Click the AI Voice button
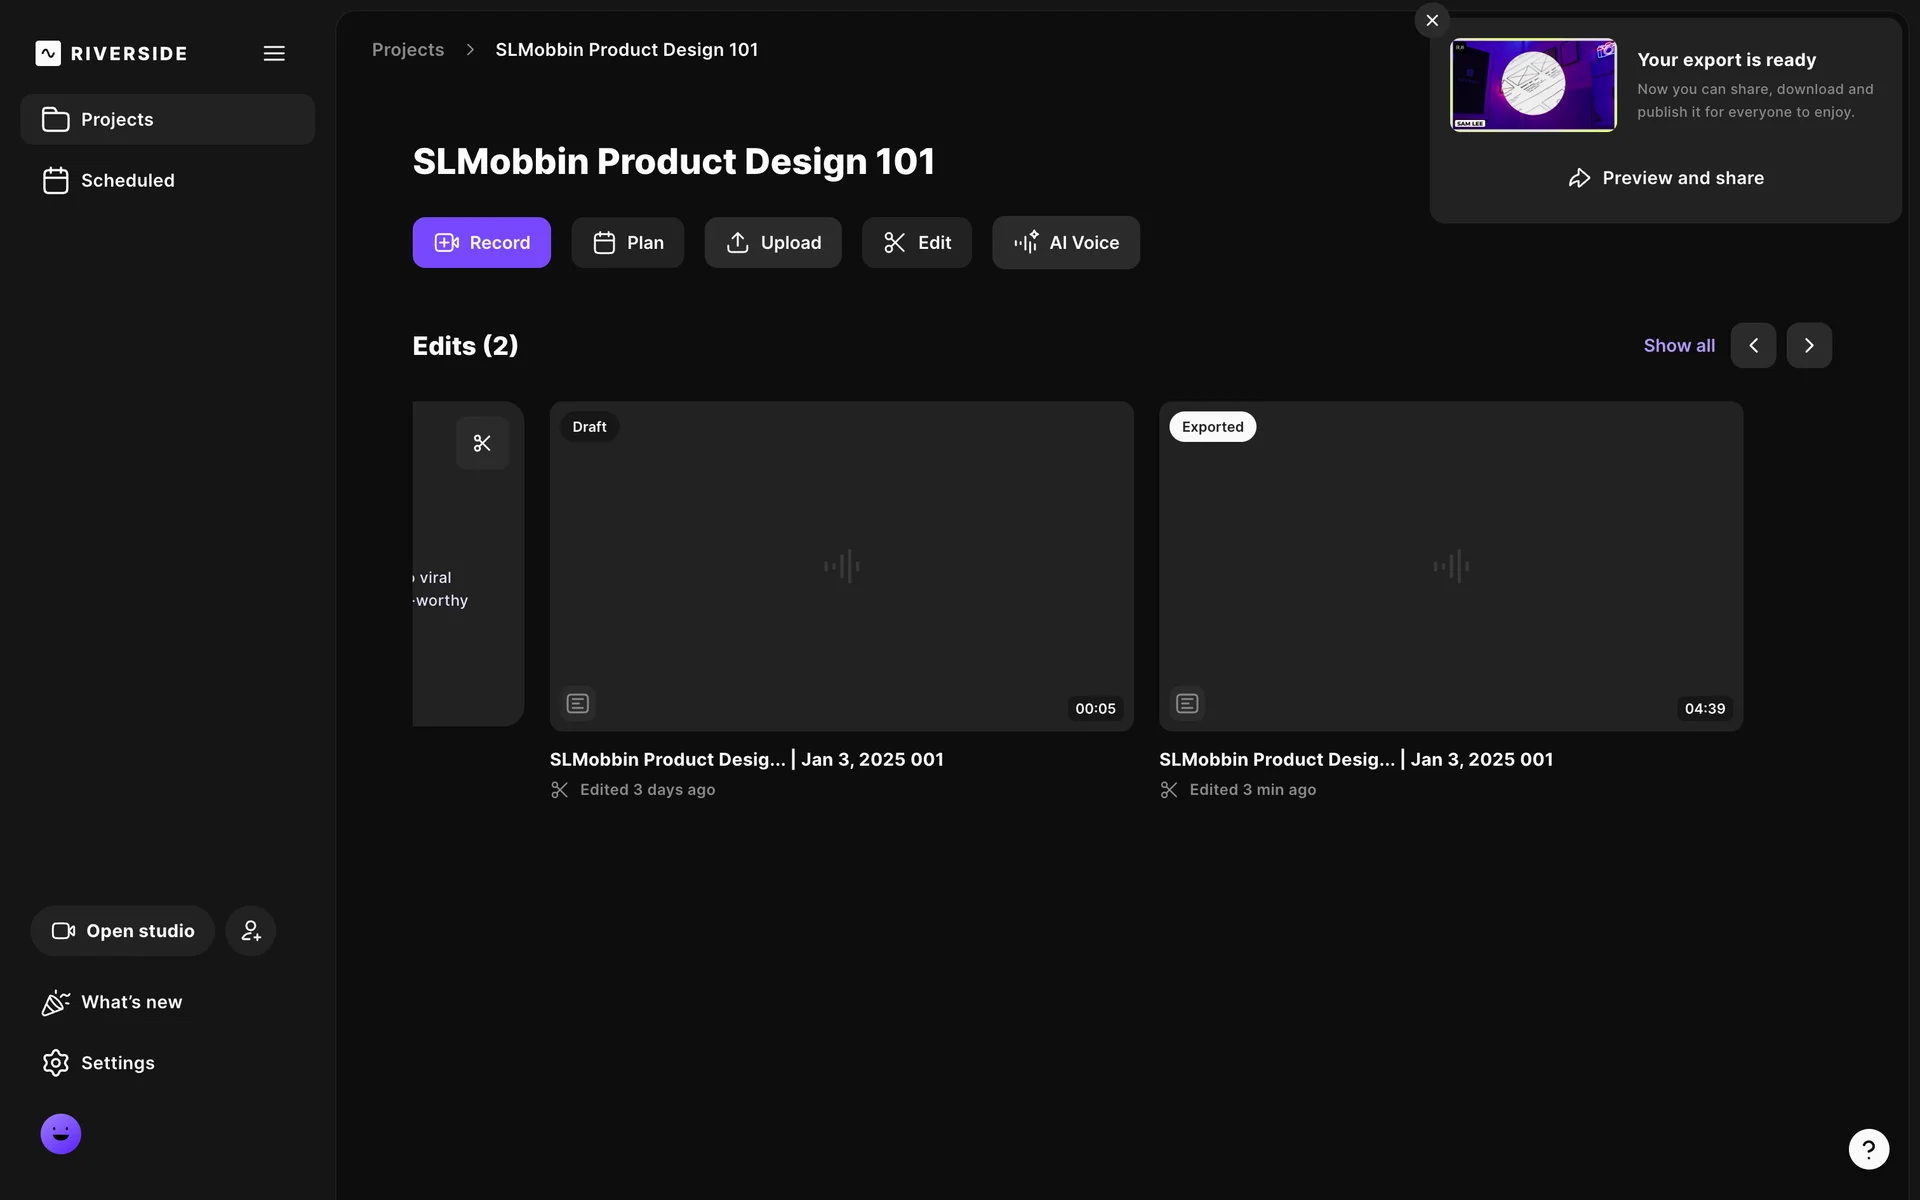Viewport: 1920px width, 1200px height. pyautogui.click(x=1066, y=243)
